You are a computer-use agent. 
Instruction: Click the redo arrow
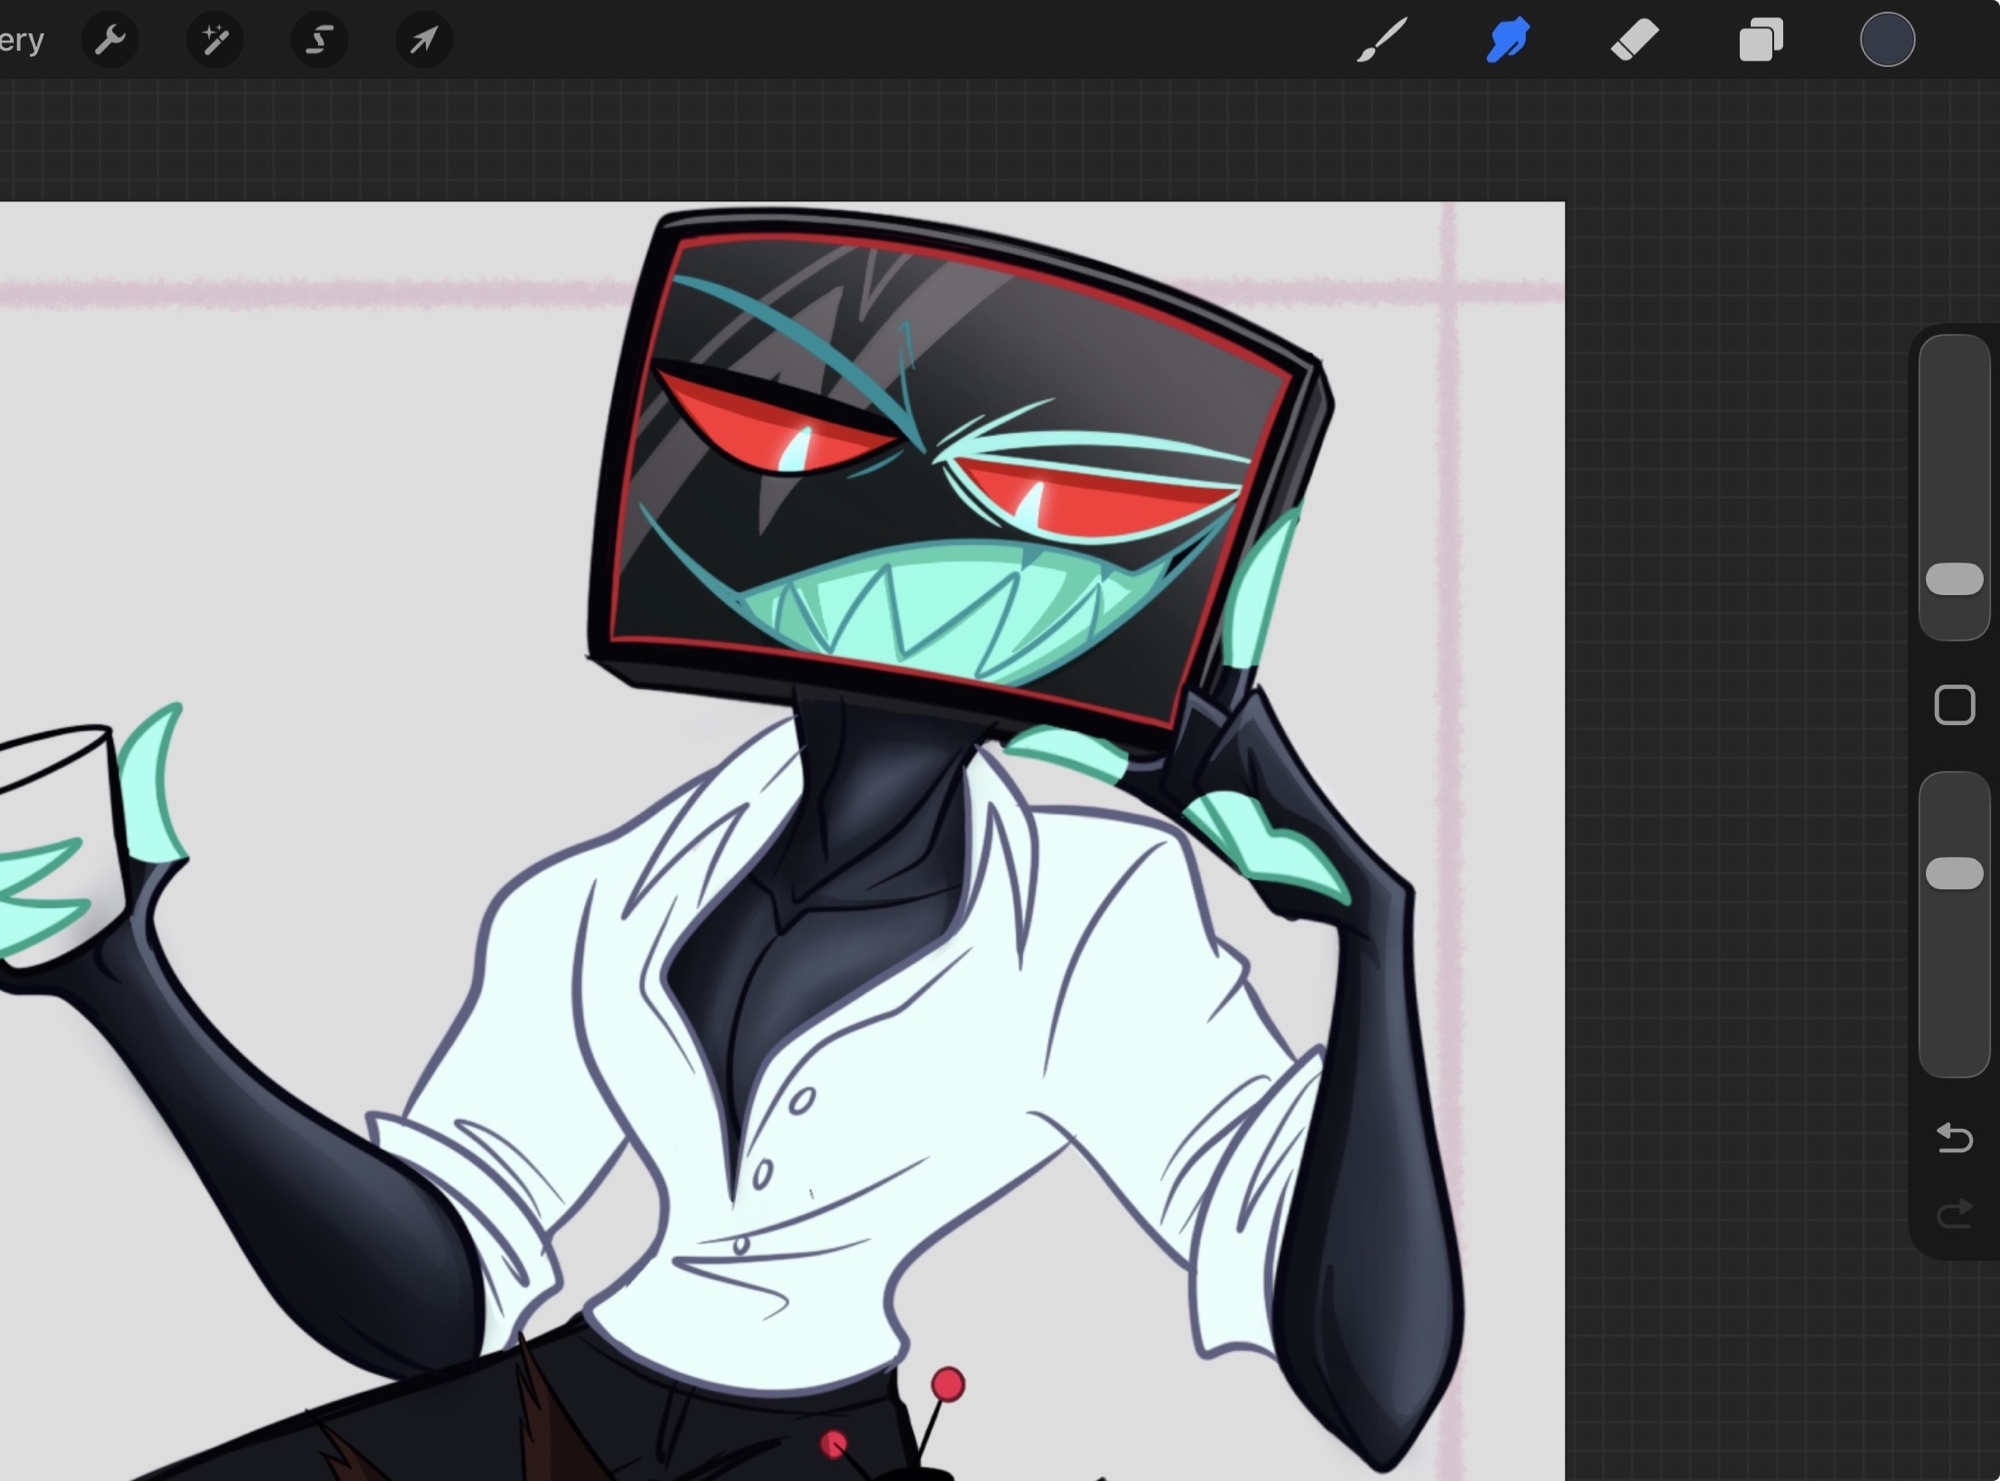pos(1954,1214)
